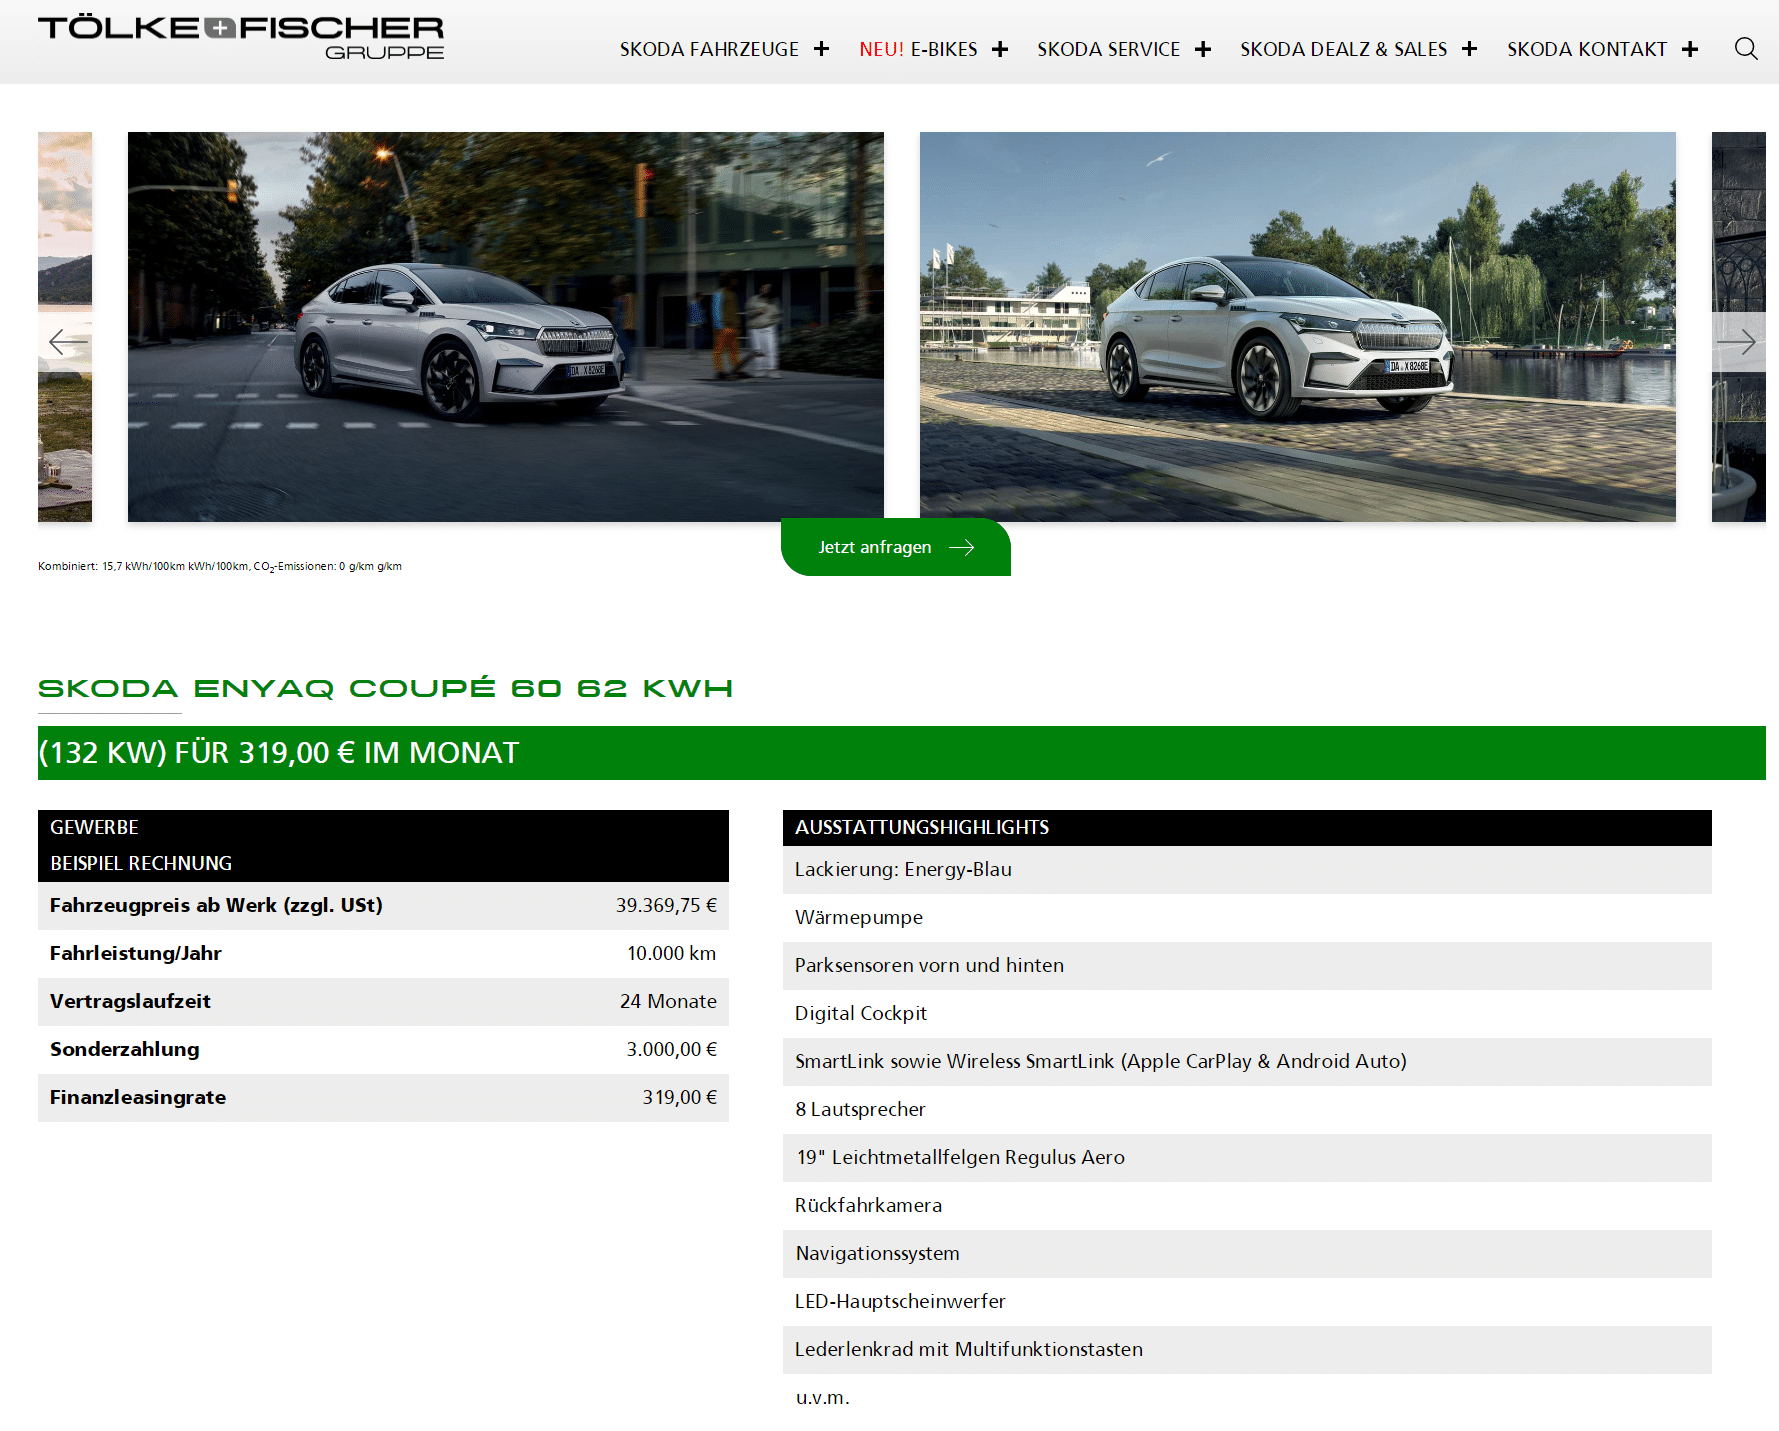Open the Skoda Service menu
Screen dimensions: 1779x1431
pyautogui.click(x=1108, y=49)
